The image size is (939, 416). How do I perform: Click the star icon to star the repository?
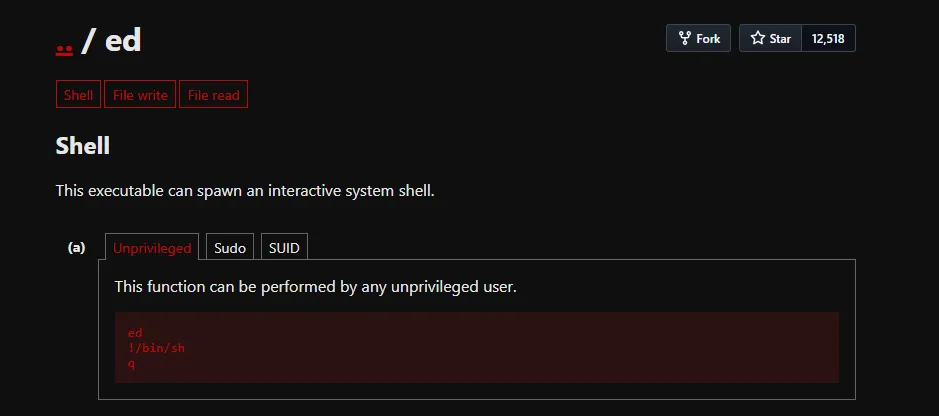tap(757, 38)
